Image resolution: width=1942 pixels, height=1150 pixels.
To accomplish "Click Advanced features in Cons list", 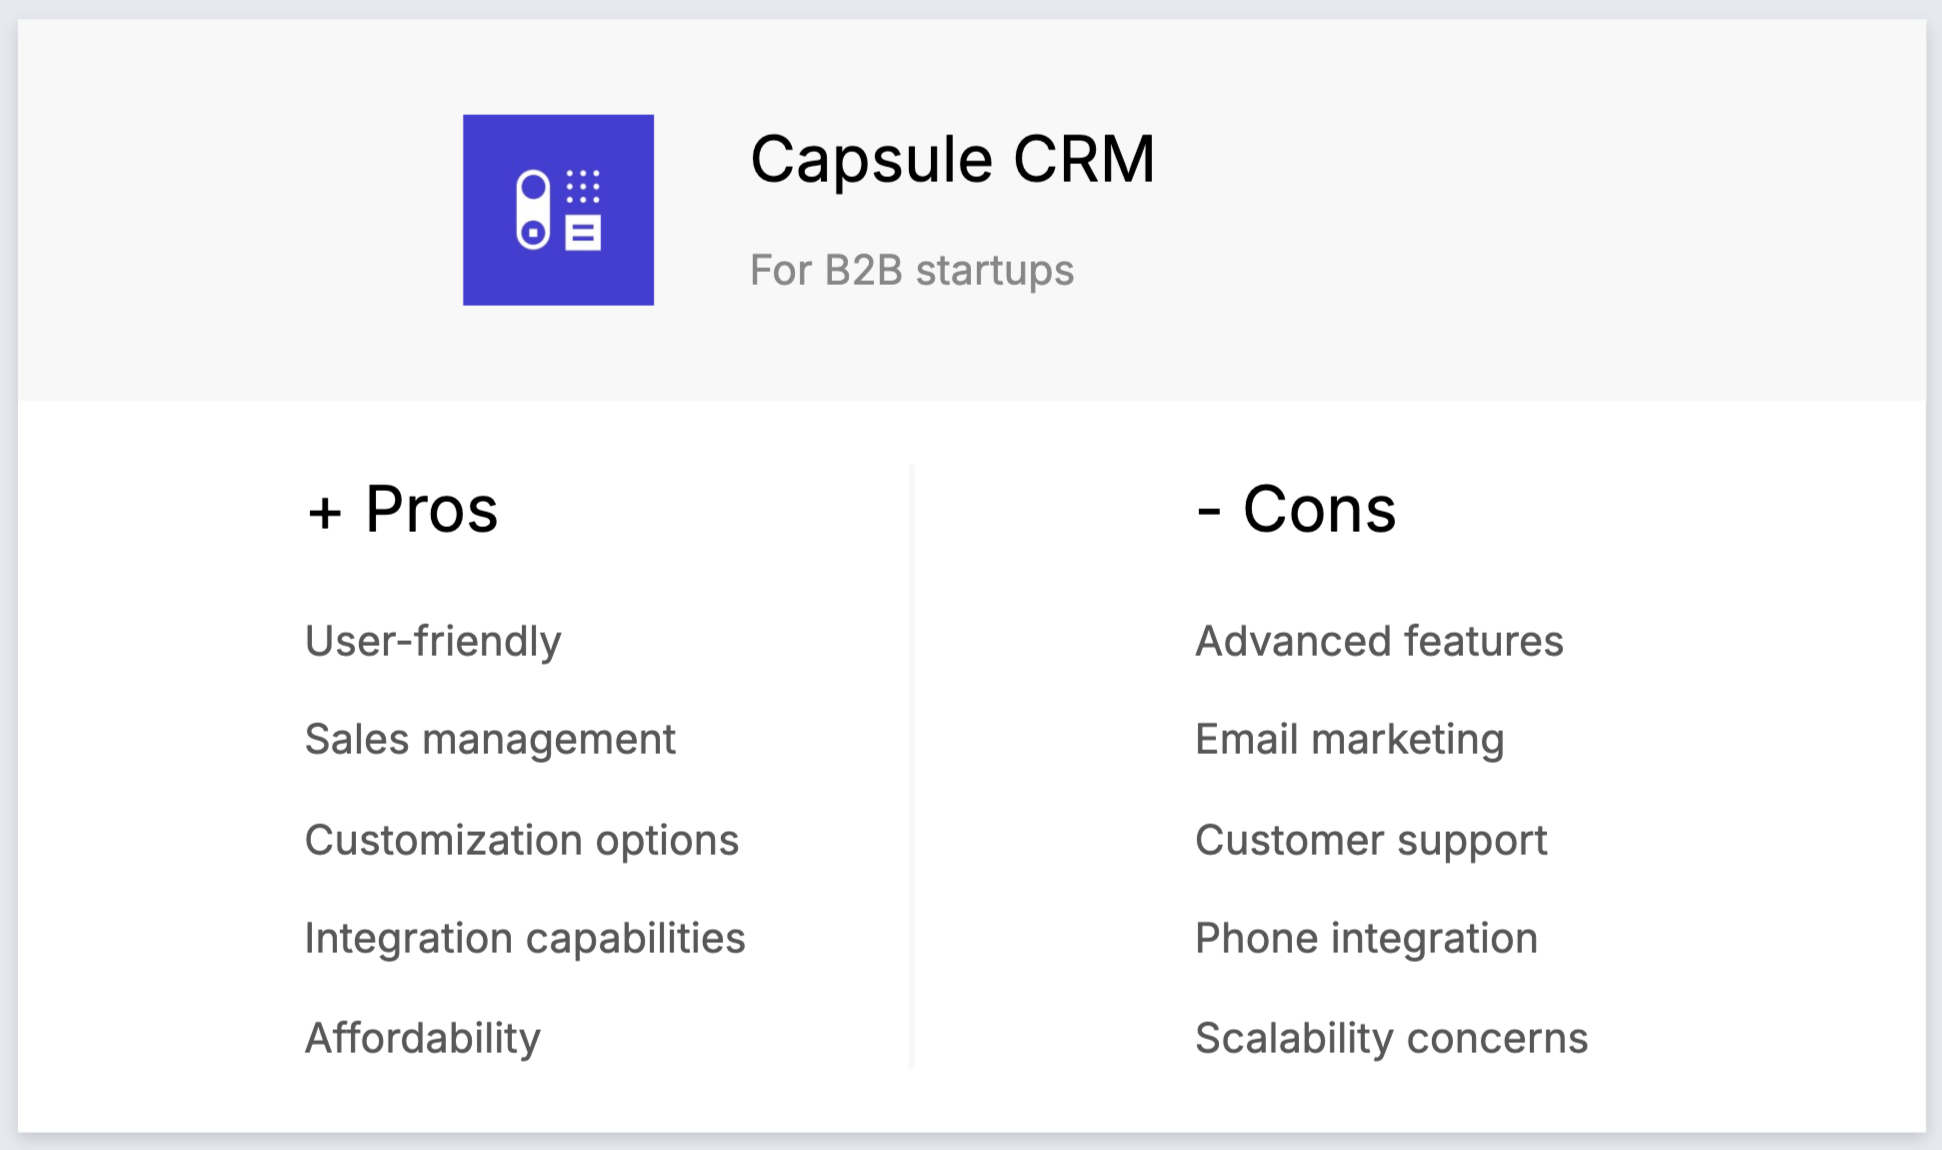I will tap(1379, 641).
